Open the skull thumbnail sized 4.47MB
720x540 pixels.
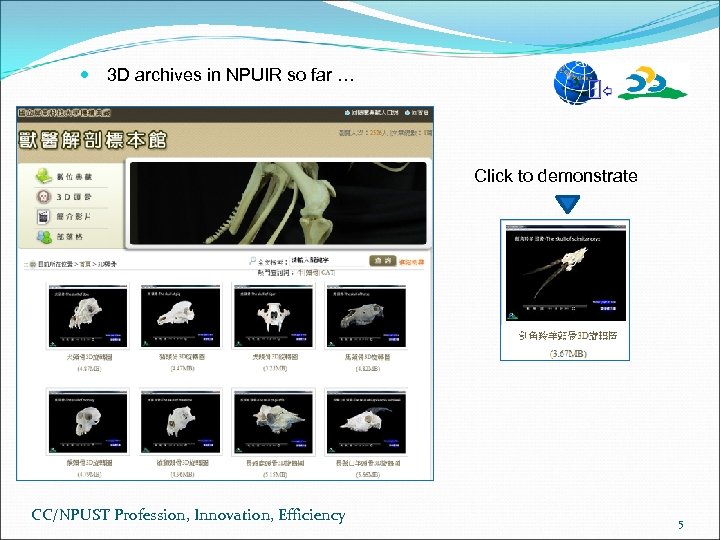click(x=180, y=316)
